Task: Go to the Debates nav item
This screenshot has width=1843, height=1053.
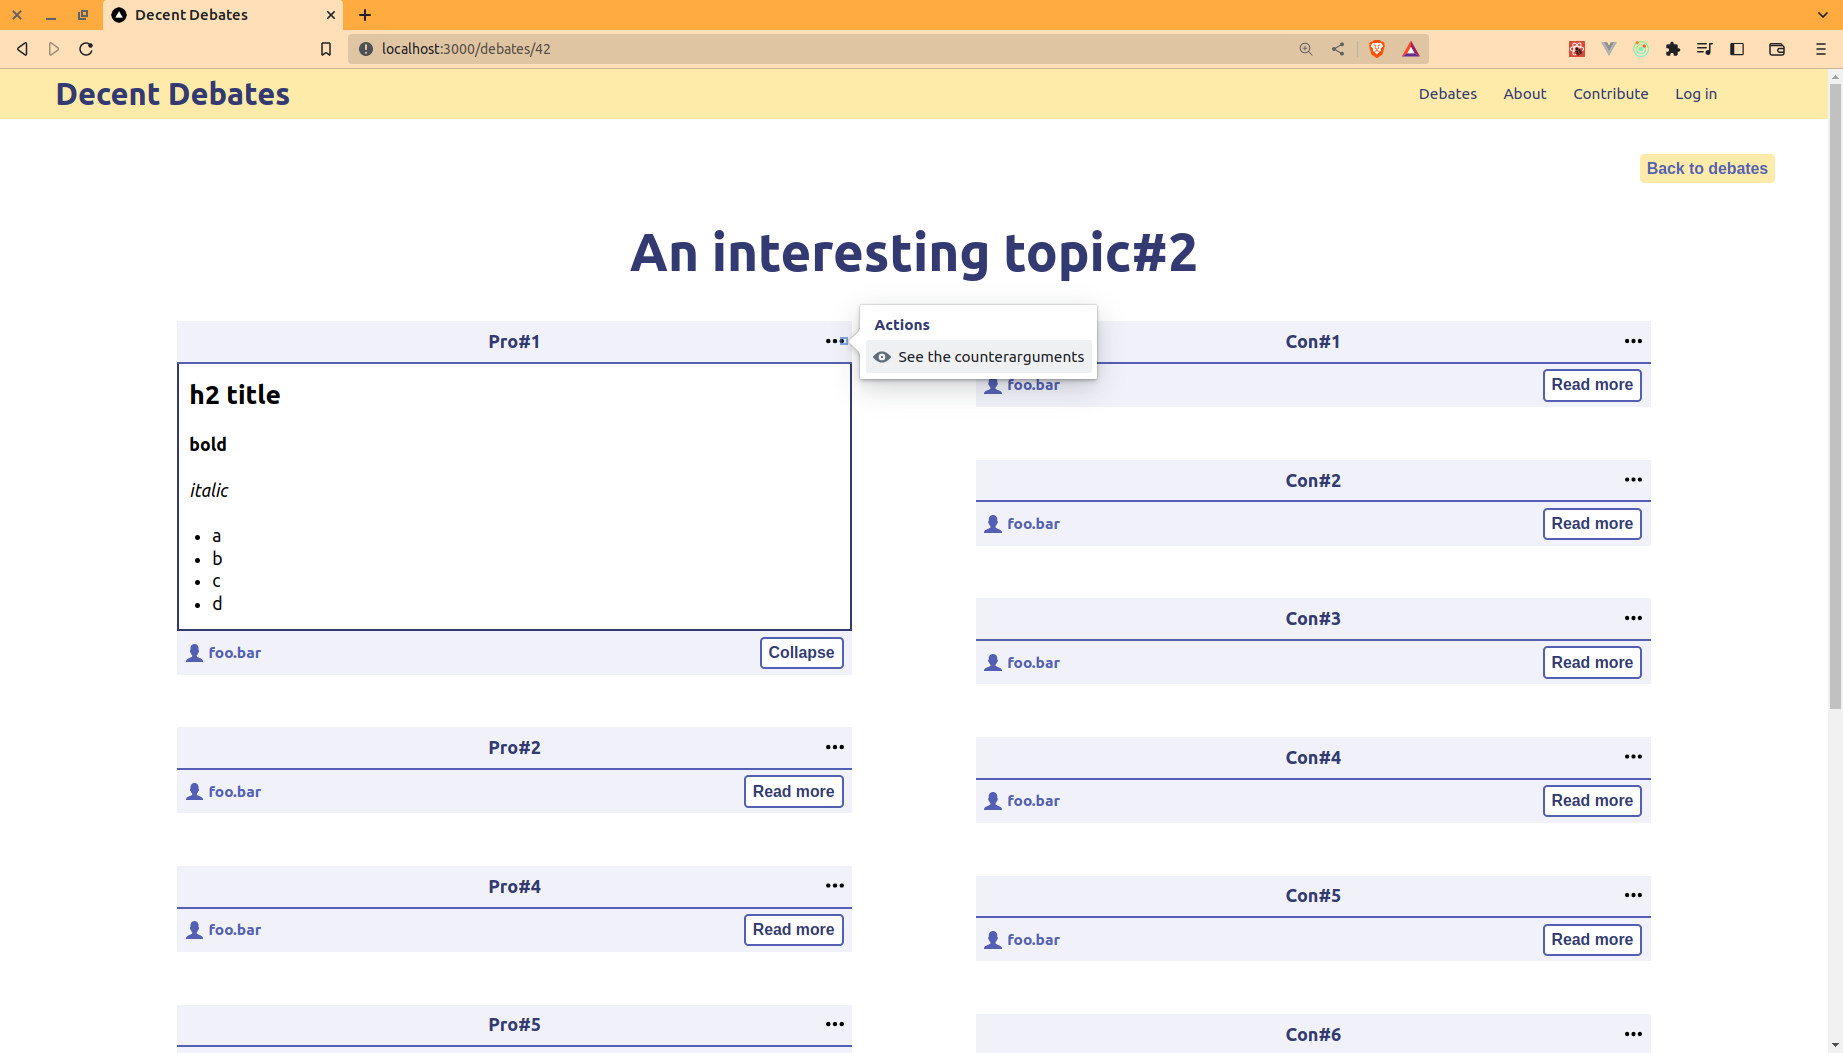Action: [x=1447, y=94]
